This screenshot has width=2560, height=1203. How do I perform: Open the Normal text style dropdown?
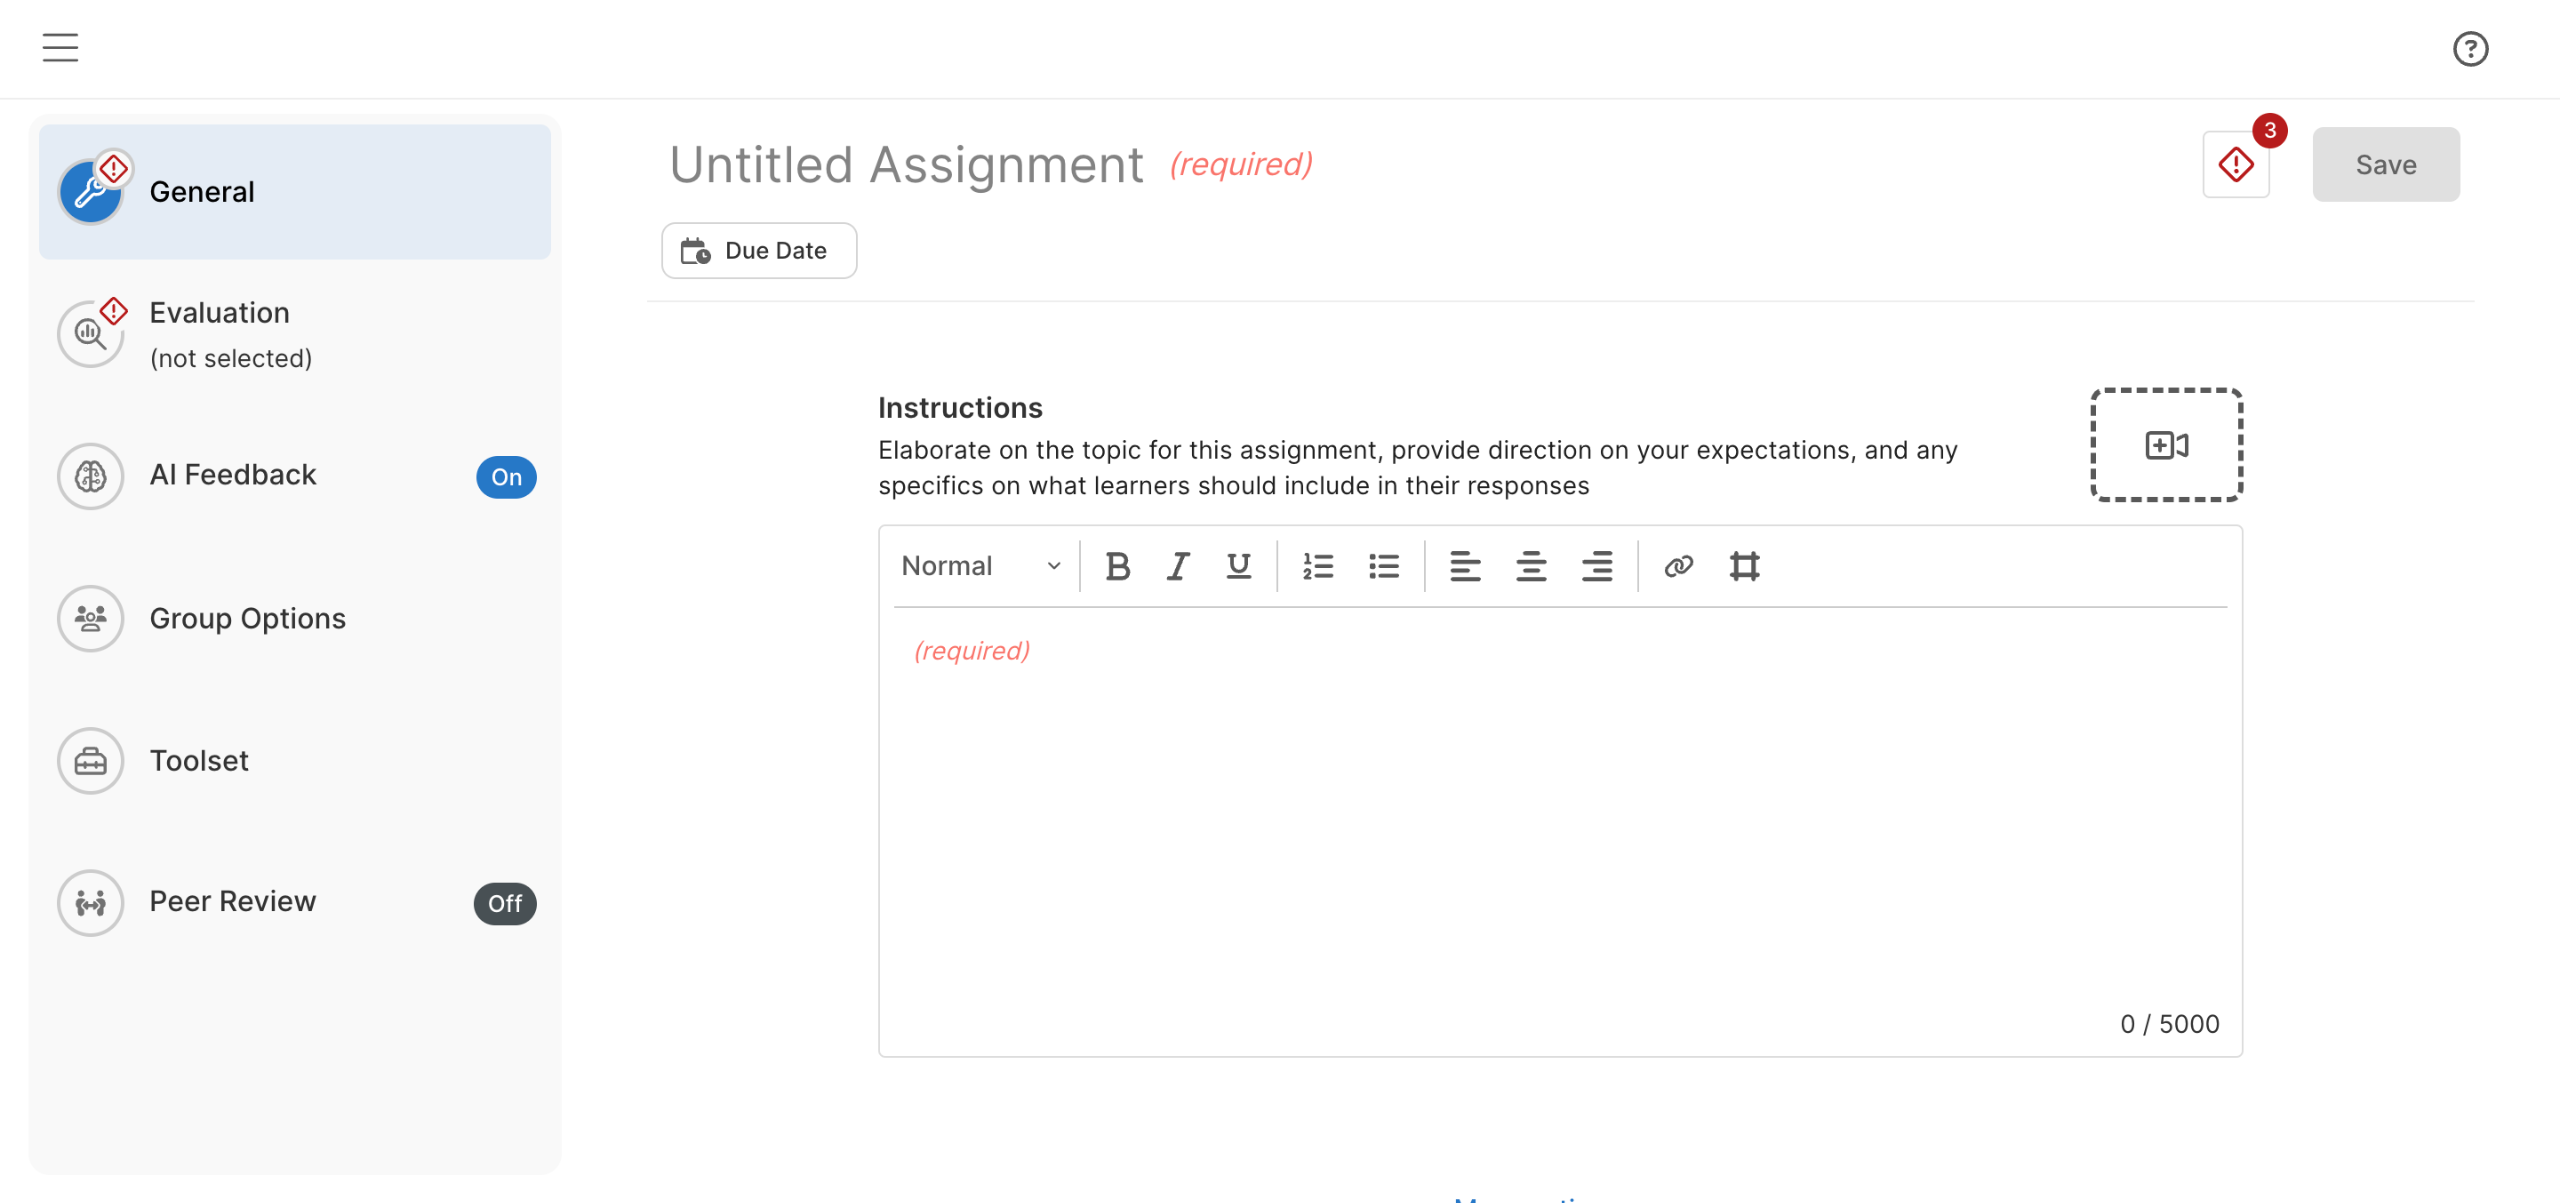pos(980,566)
